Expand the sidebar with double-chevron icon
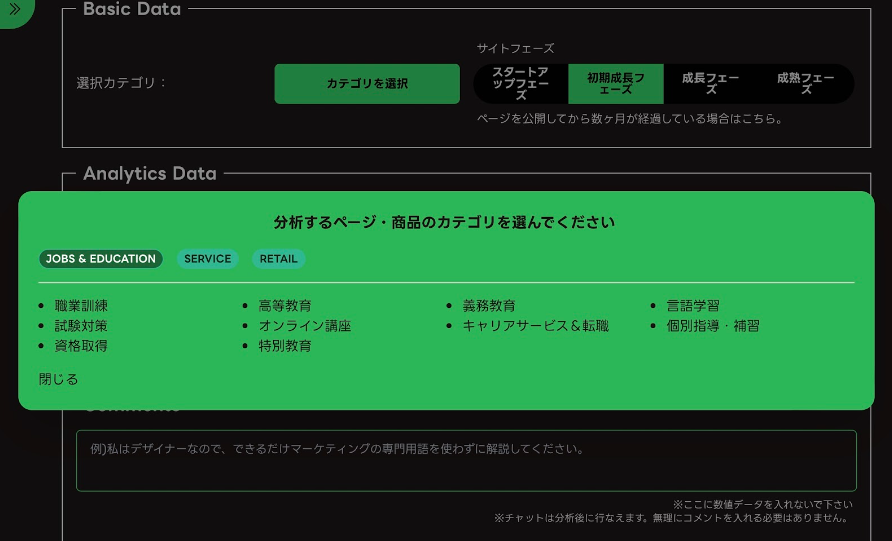 point(14,9)
